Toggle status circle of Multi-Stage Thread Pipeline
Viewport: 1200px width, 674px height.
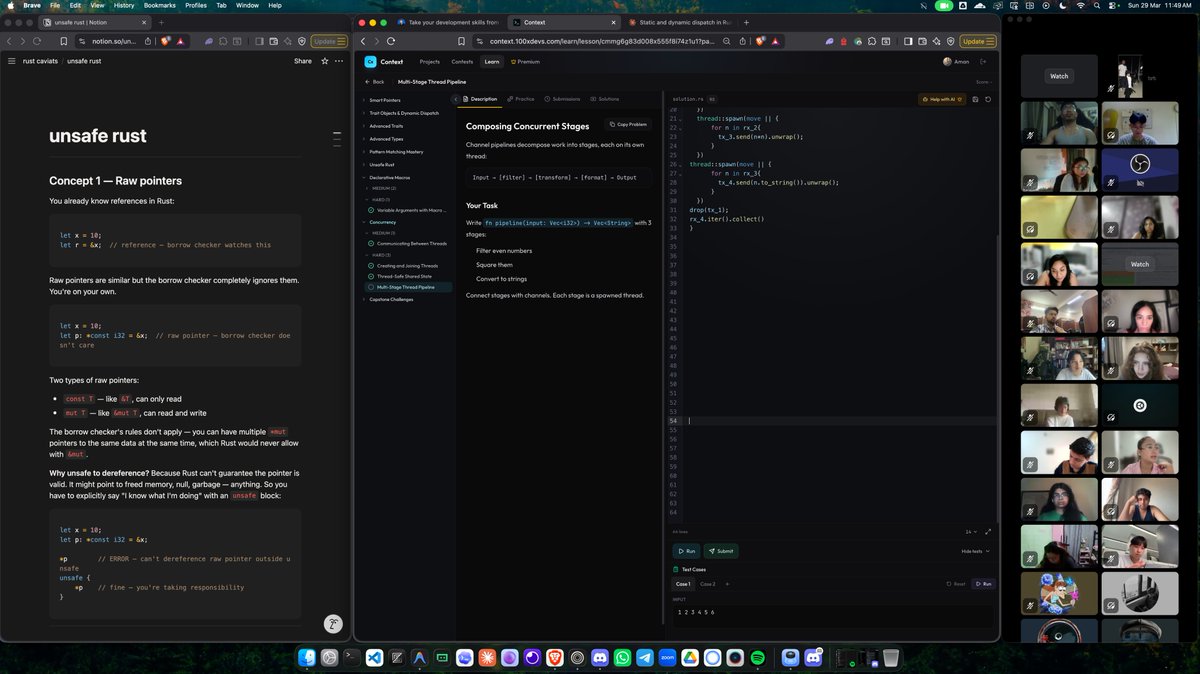pyautogui.click(x=371, y=287)
